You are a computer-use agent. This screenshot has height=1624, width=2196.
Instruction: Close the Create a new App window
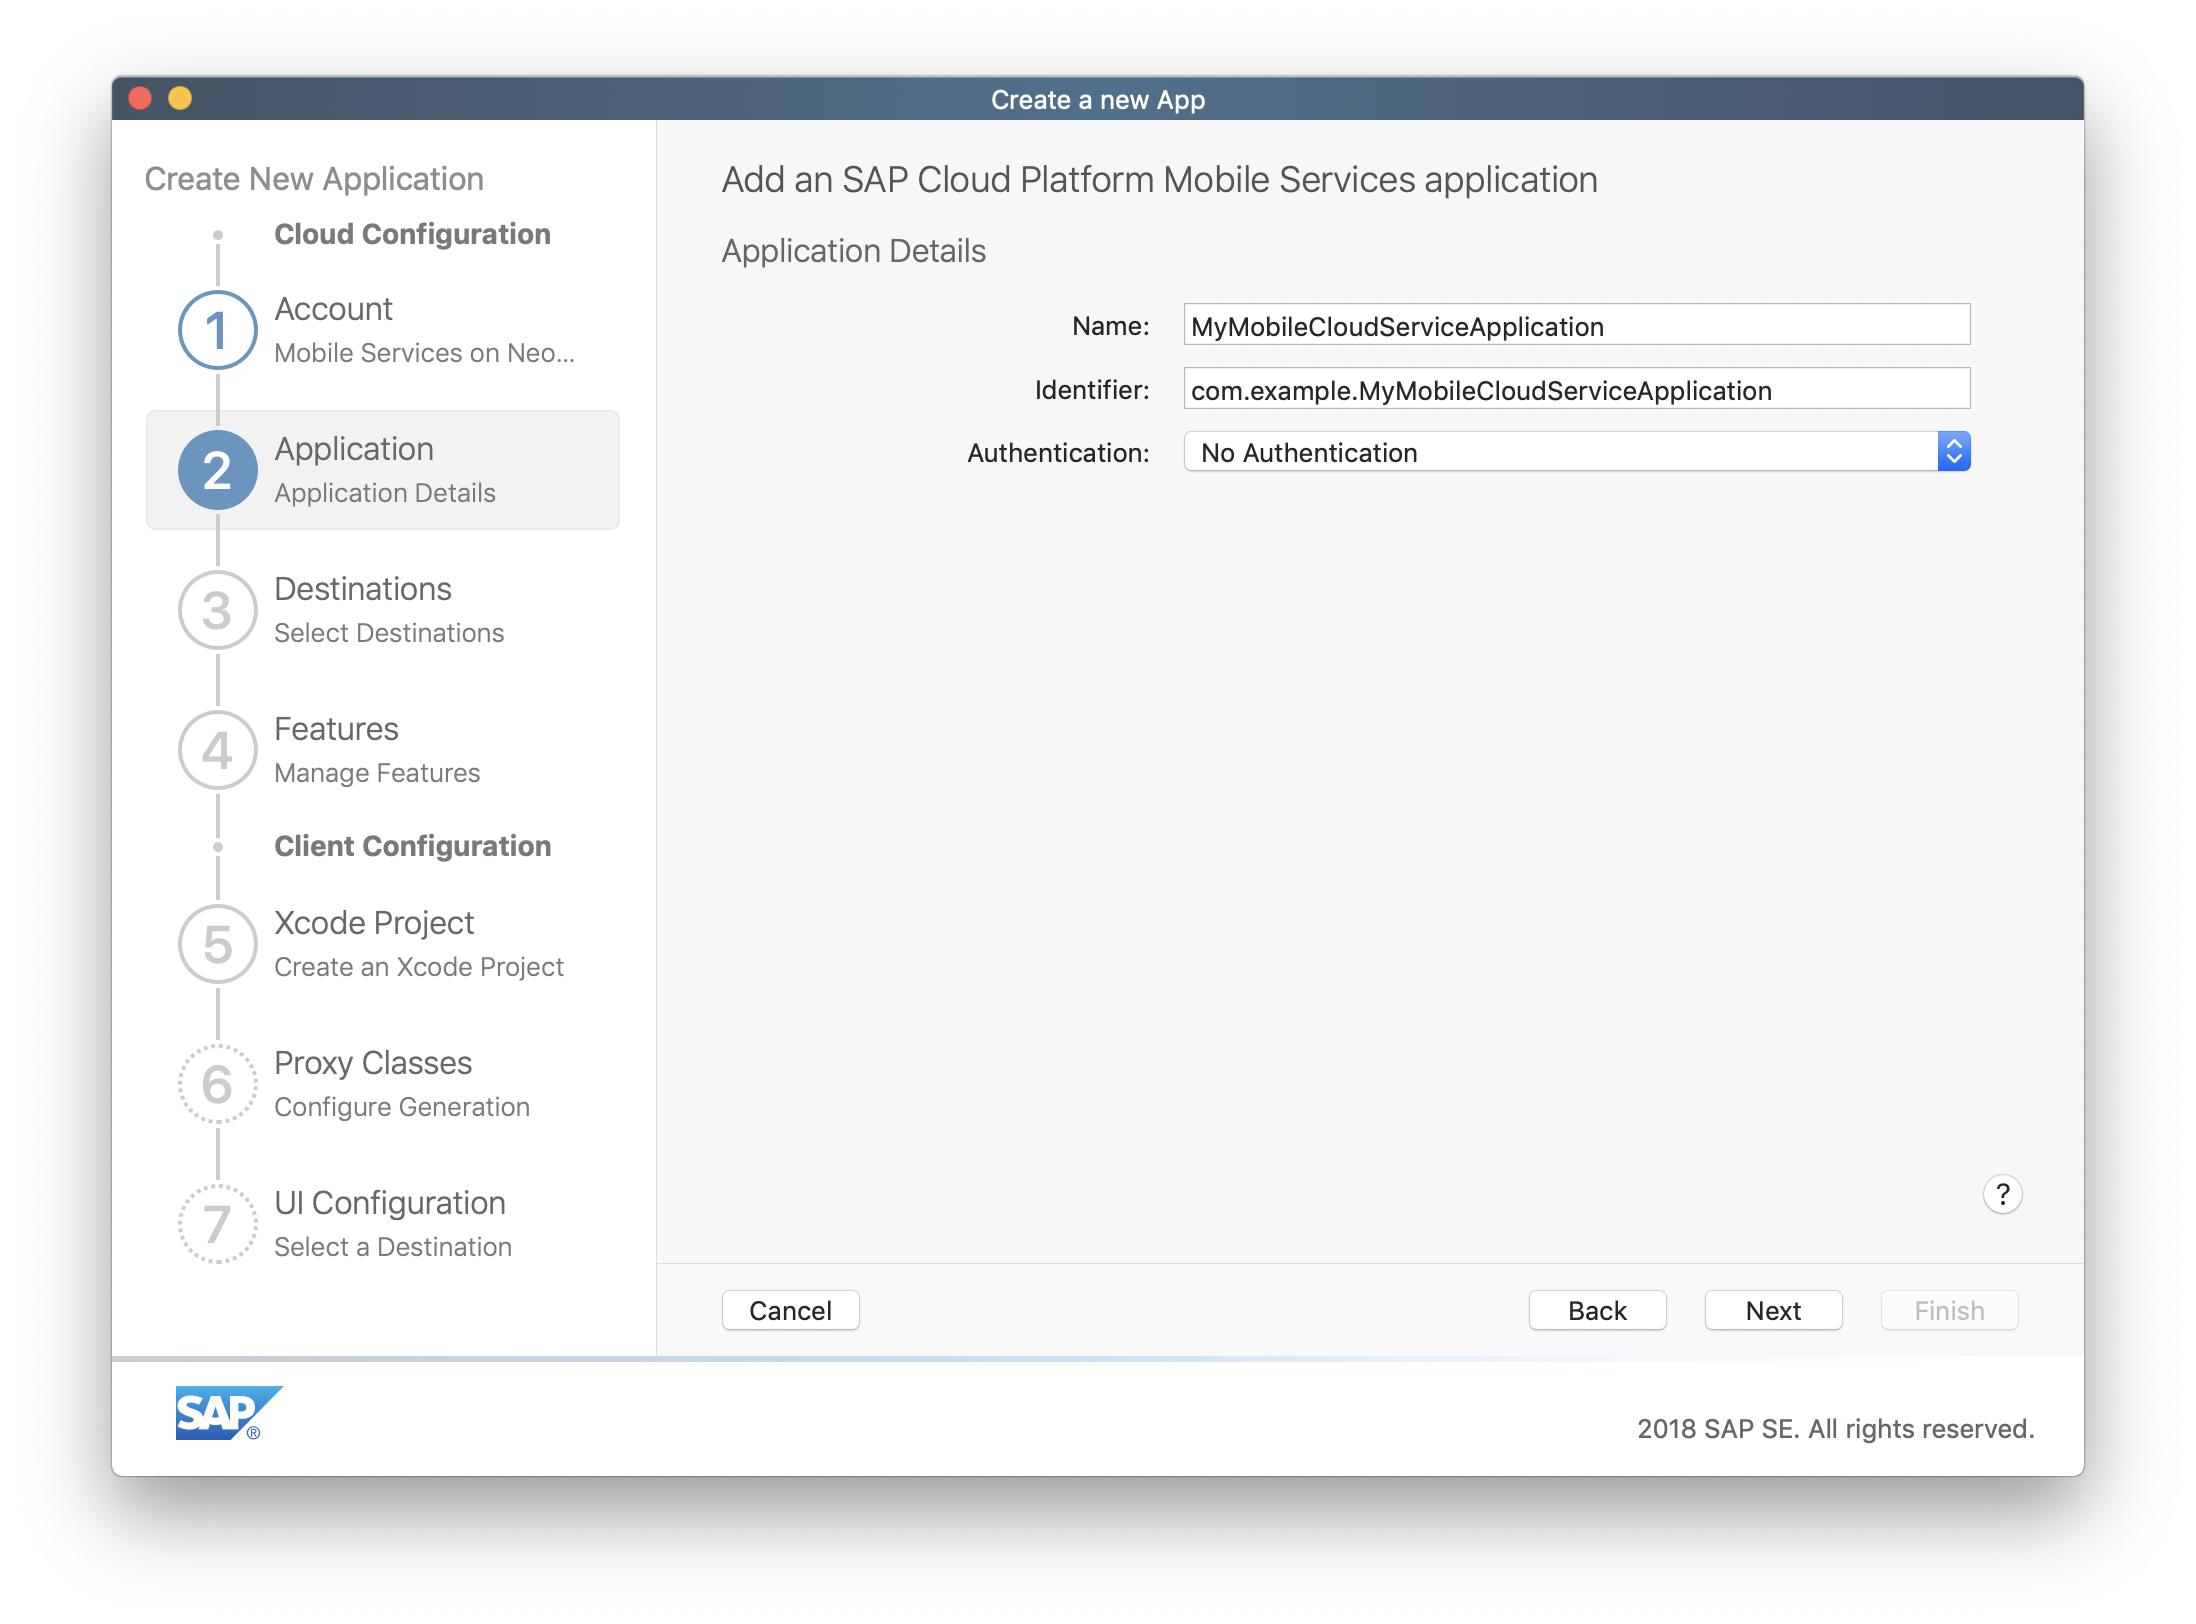click(x=141, y=98)
